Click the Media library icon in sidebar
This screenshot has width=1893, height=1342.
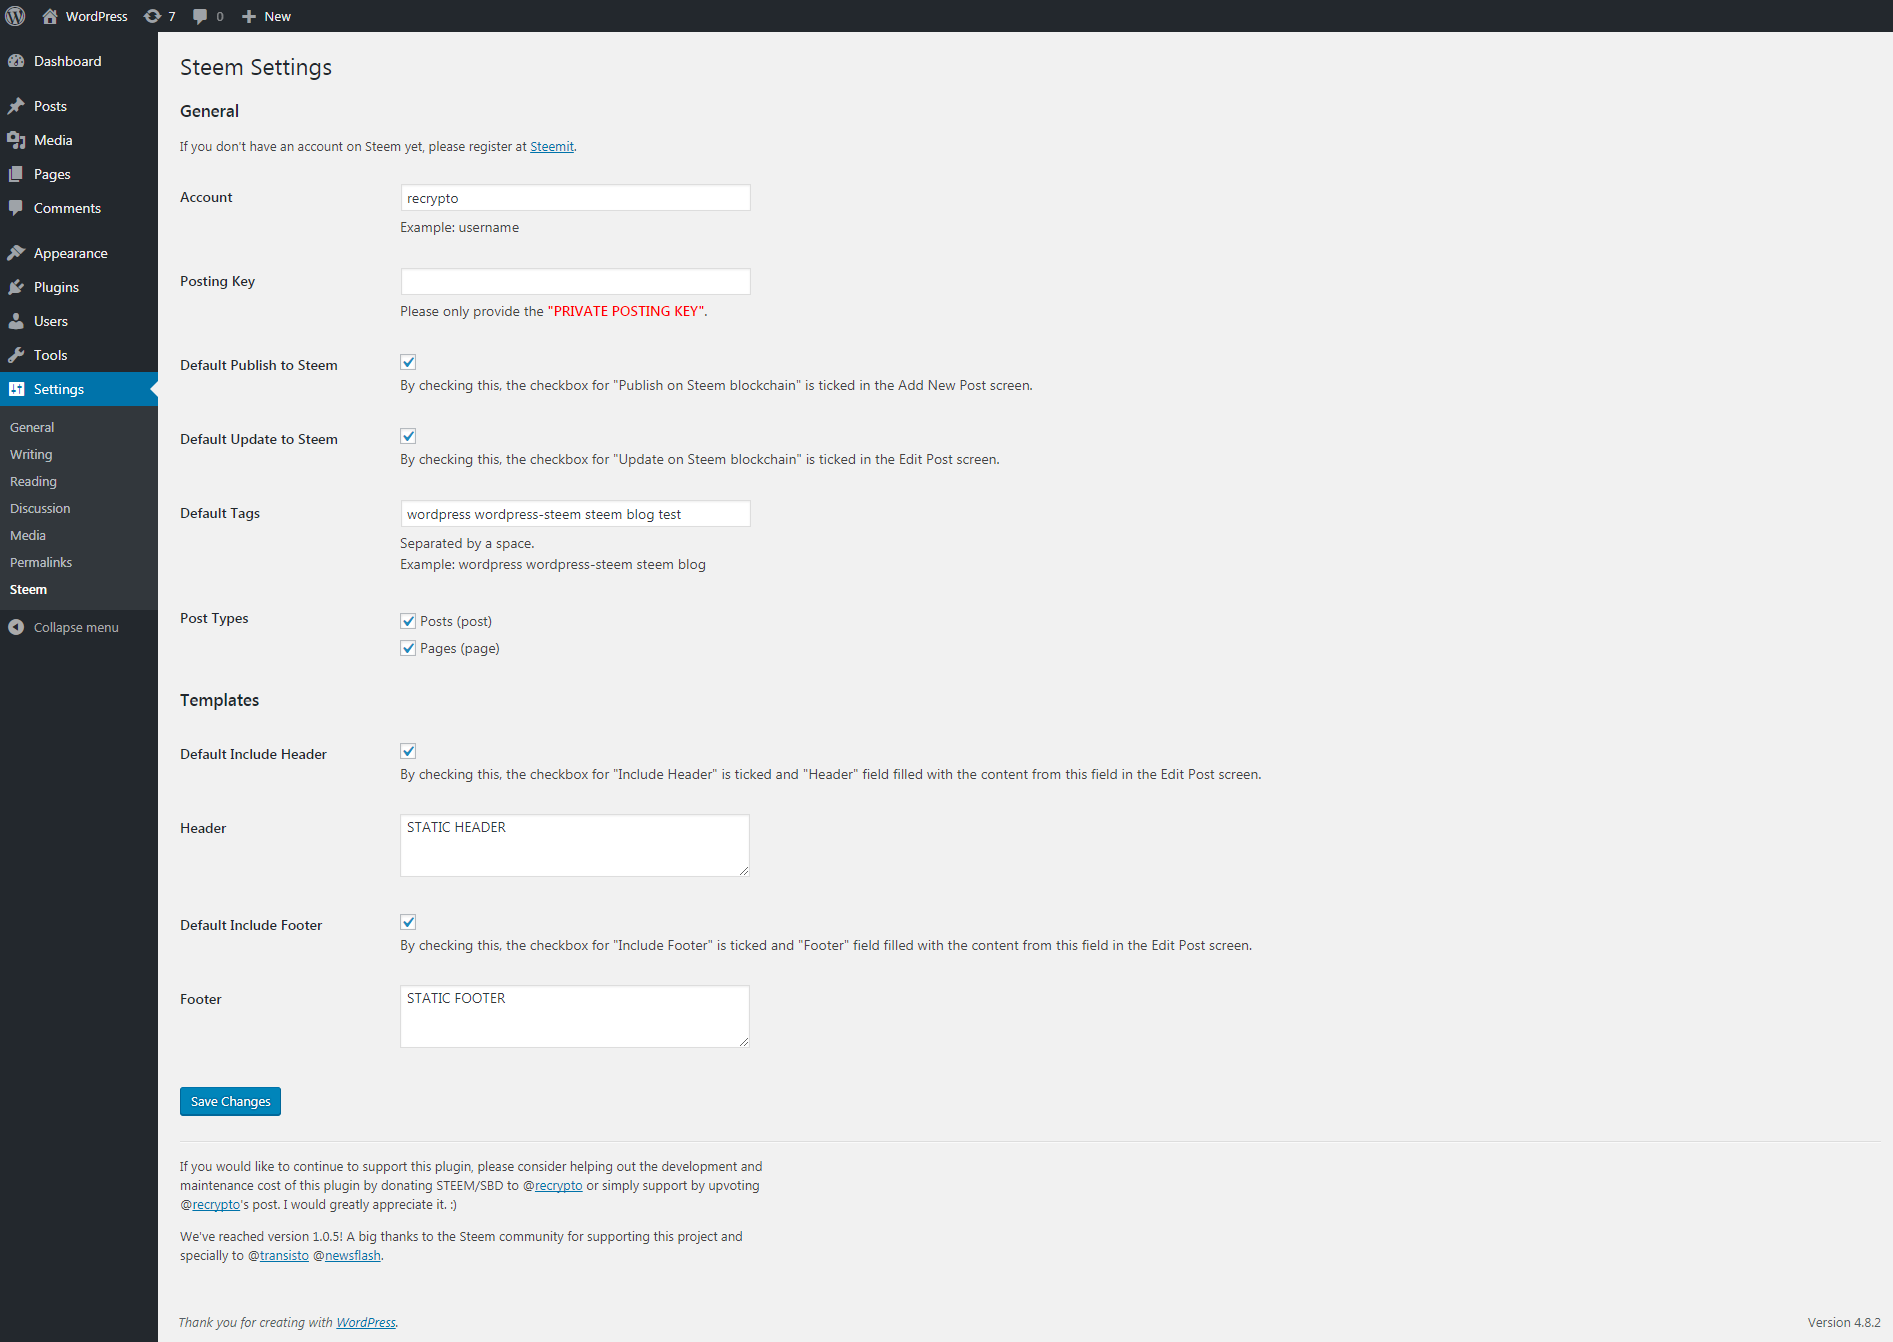click(x=16, y=140)
